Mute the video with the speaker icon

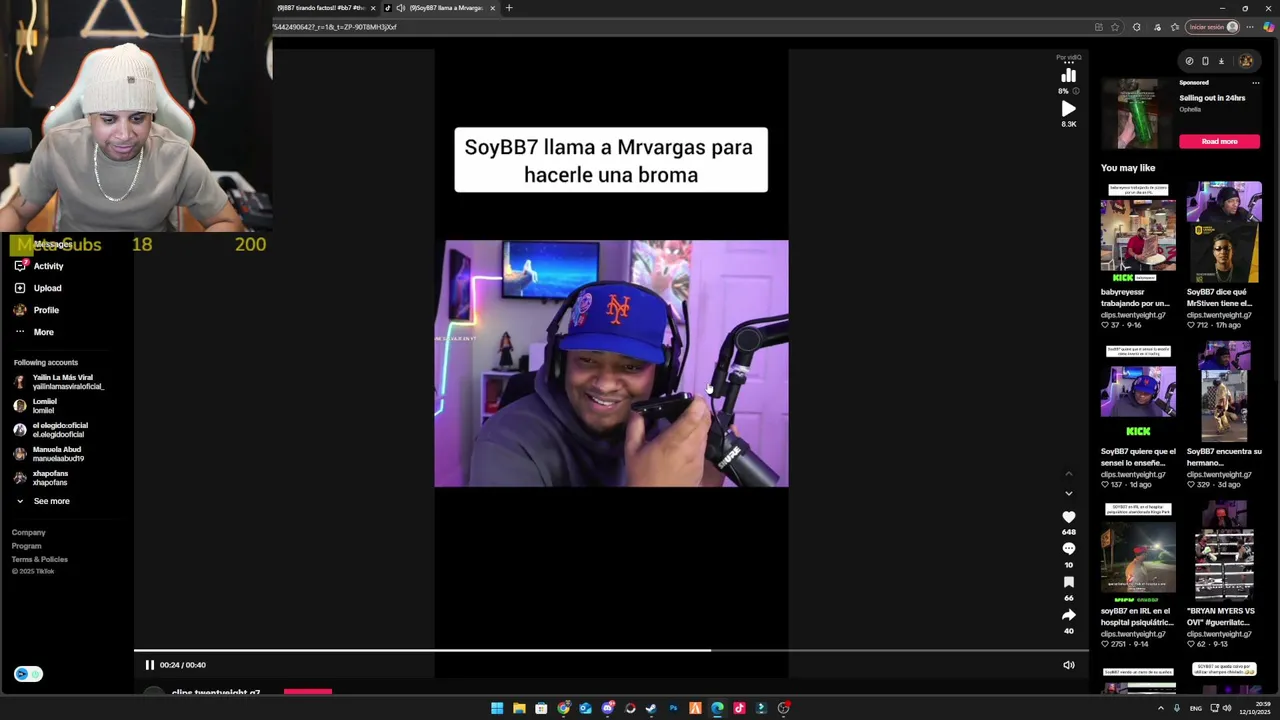click(1069, 665)
